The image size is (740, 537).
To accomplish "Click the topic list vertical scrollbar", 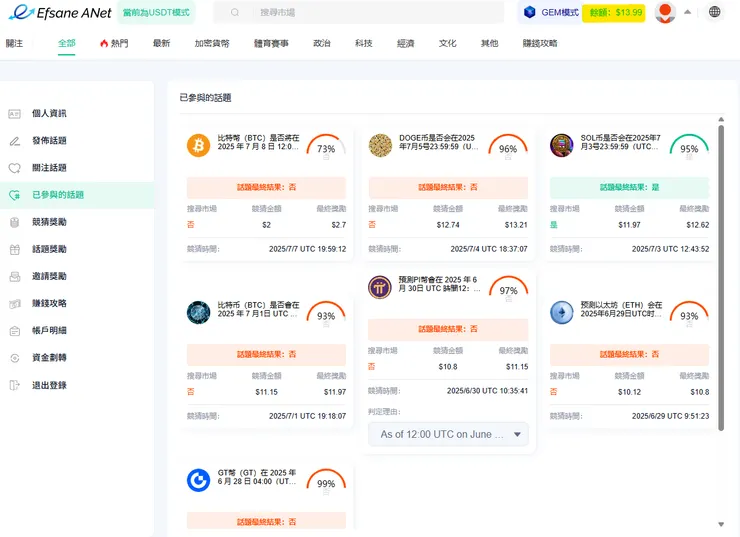I will pos(721,278).
